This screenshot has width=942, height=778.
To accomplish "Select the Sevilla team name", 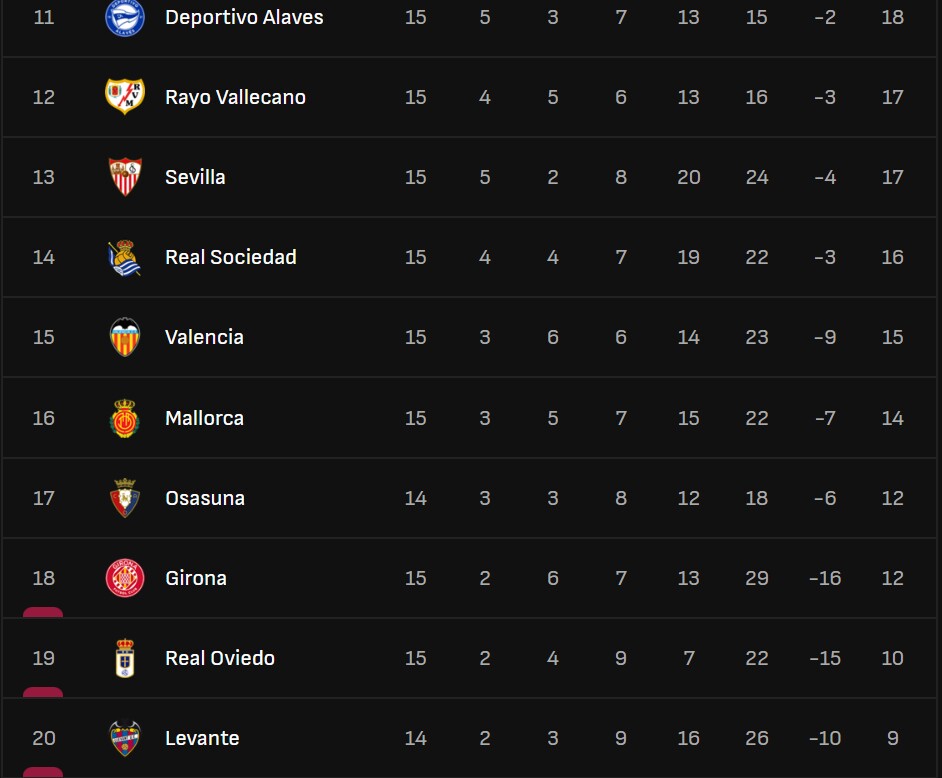I will tap(195, 177).
